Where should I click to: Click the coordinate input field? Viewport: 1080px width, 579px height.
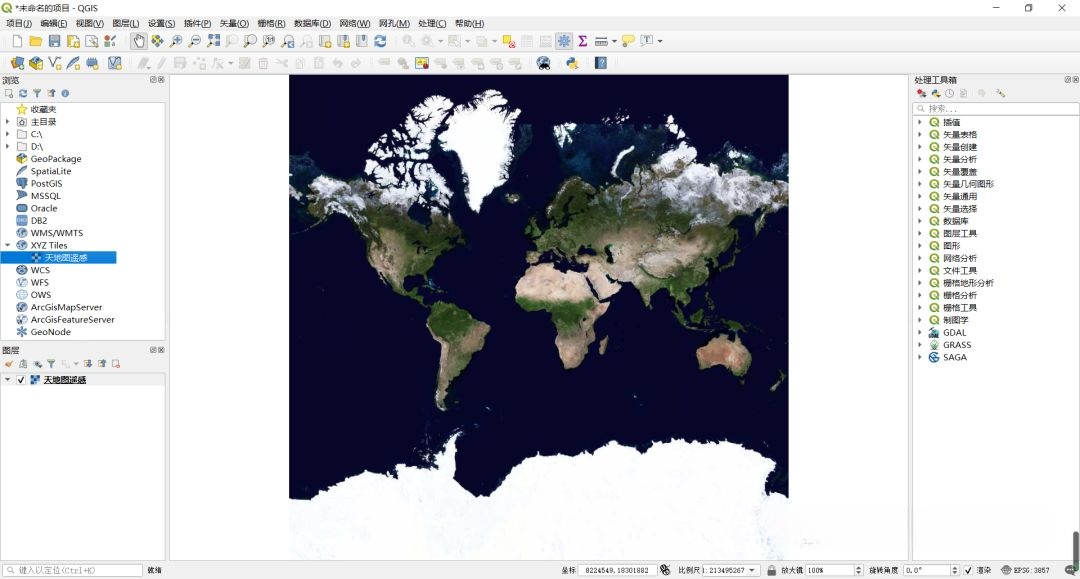coord(617,570)
